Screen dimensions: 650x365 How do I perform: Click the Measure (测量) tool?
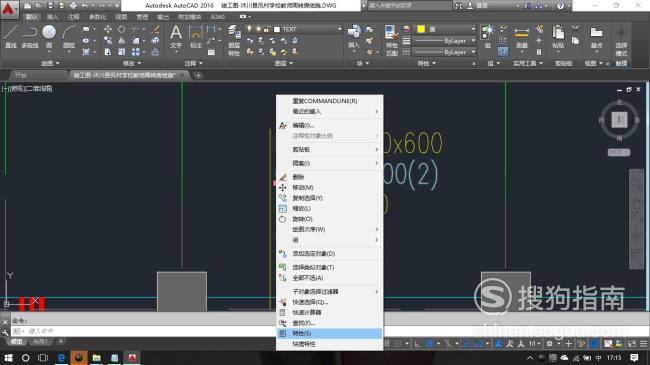[x=522, y=37]
